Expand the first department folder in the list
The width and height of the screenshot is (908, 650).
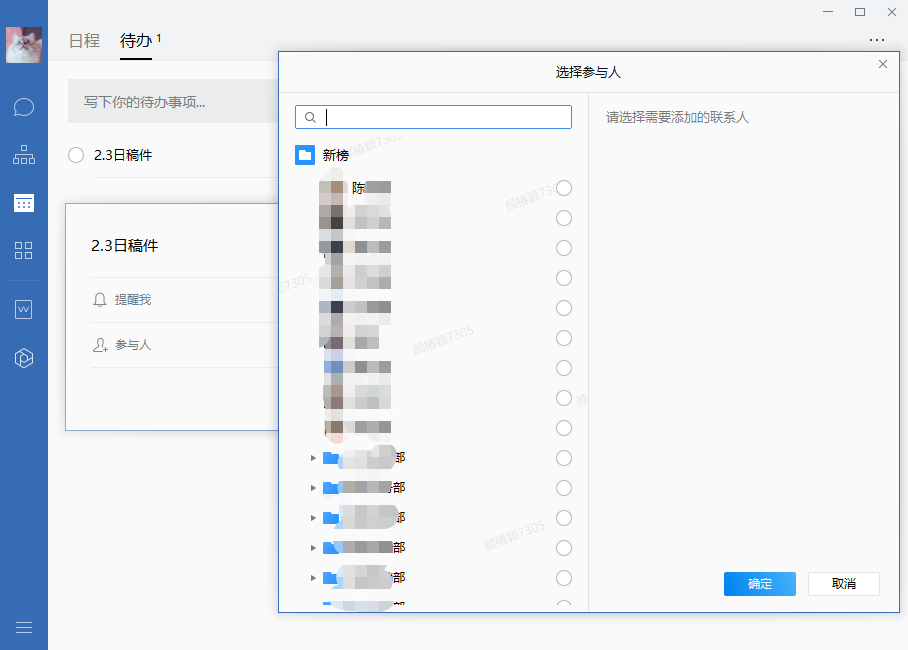pos(313,458)
